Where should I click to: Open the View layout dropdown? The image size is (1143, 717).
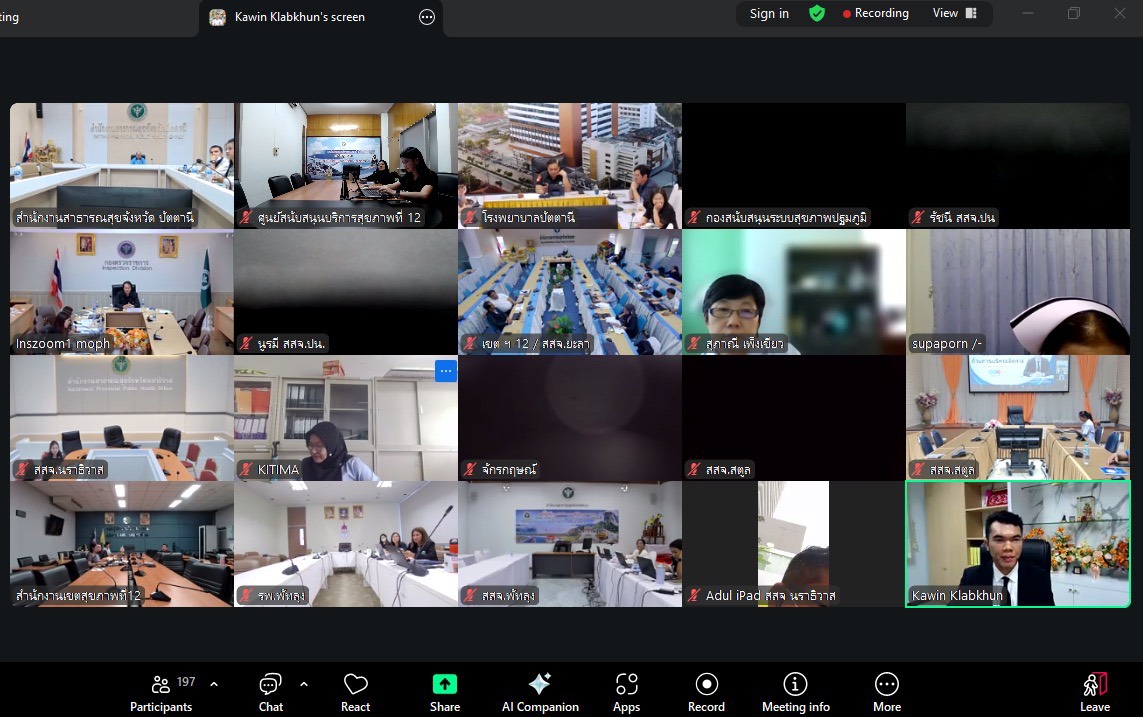[954, 14]
